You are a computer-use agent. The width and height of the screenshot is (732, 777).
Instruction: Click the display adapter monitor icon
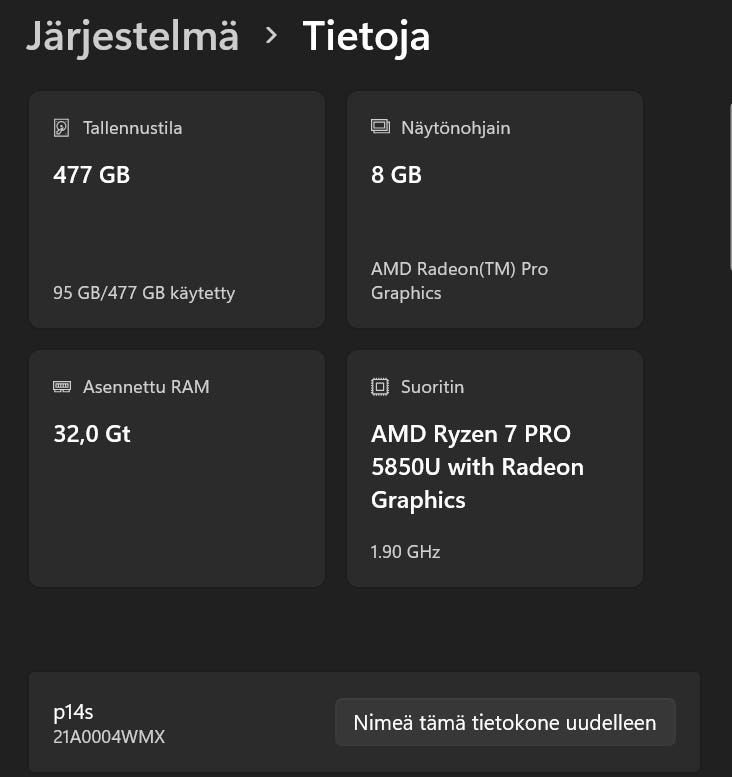coord(380,127)
